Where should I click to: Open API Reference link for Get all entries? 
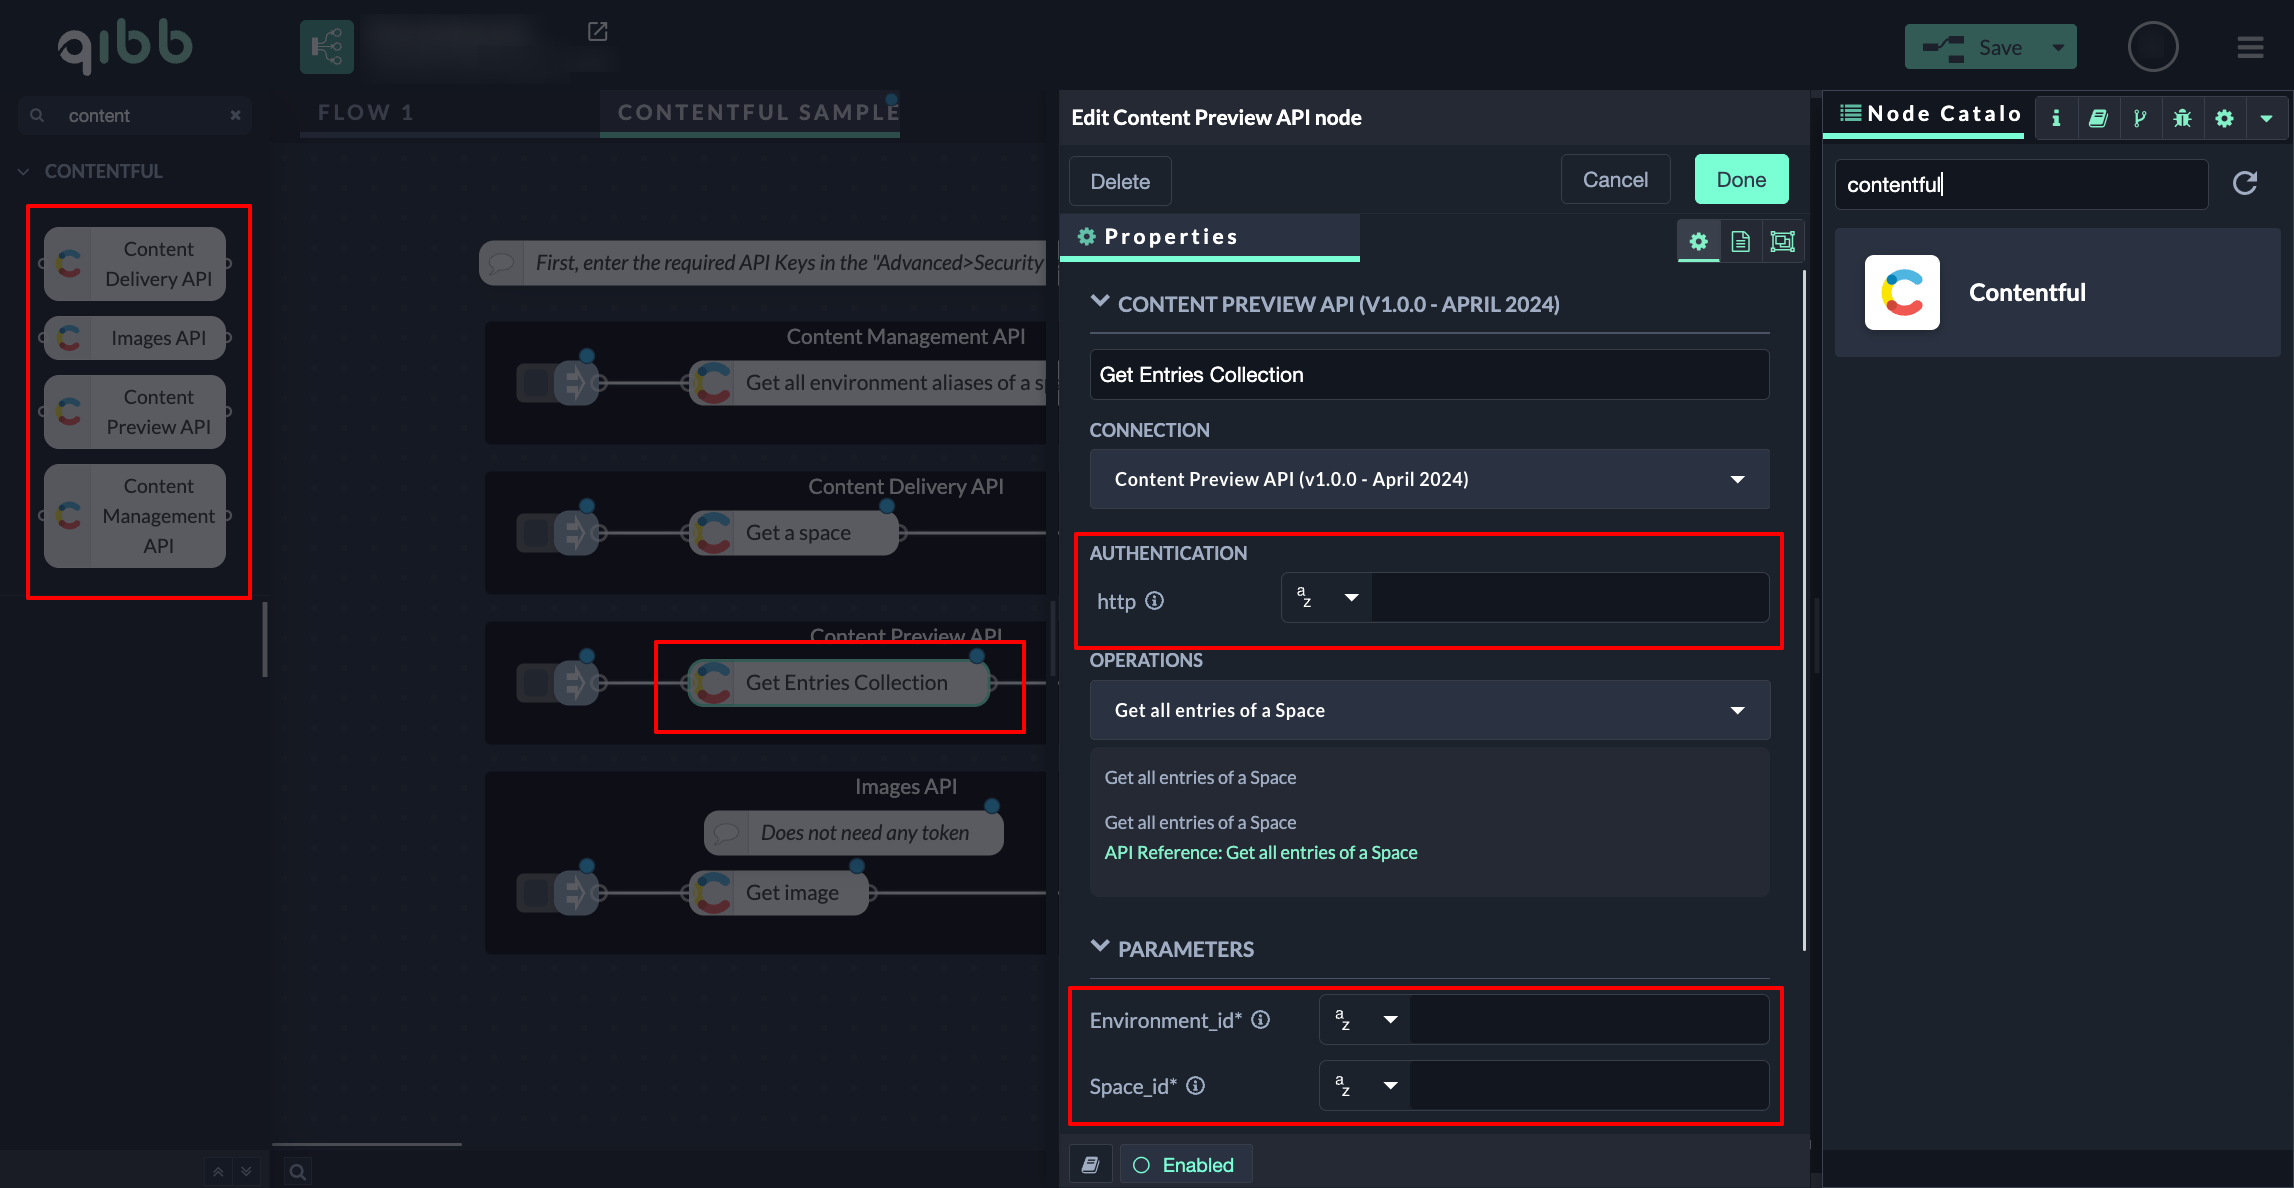click(x=1260, y=852)
